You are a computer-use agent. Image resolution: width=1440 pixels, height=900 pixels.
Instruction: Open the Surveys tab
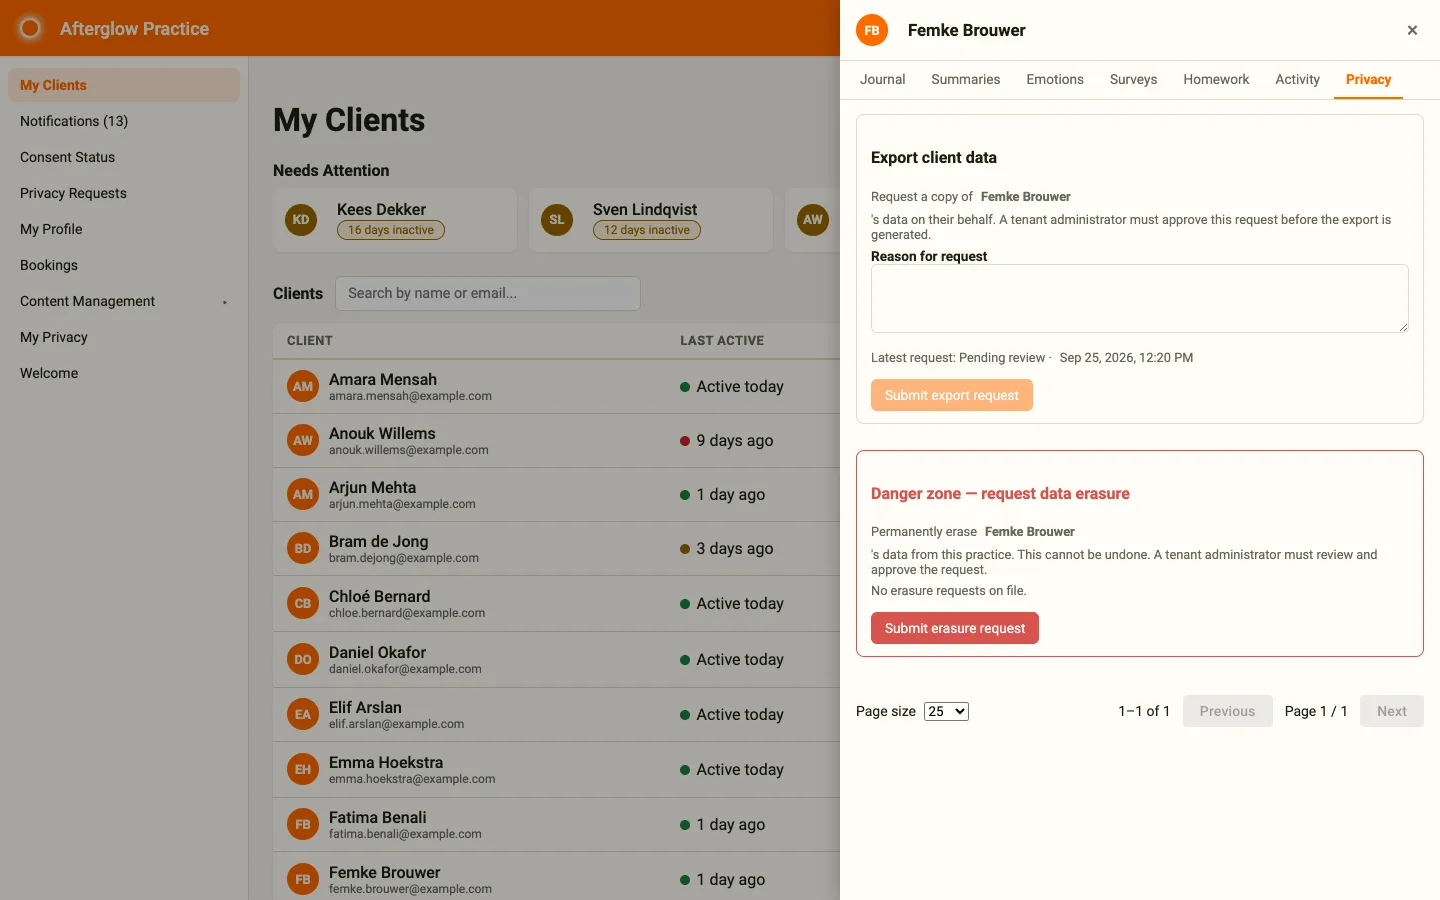tap(1133, 79)
